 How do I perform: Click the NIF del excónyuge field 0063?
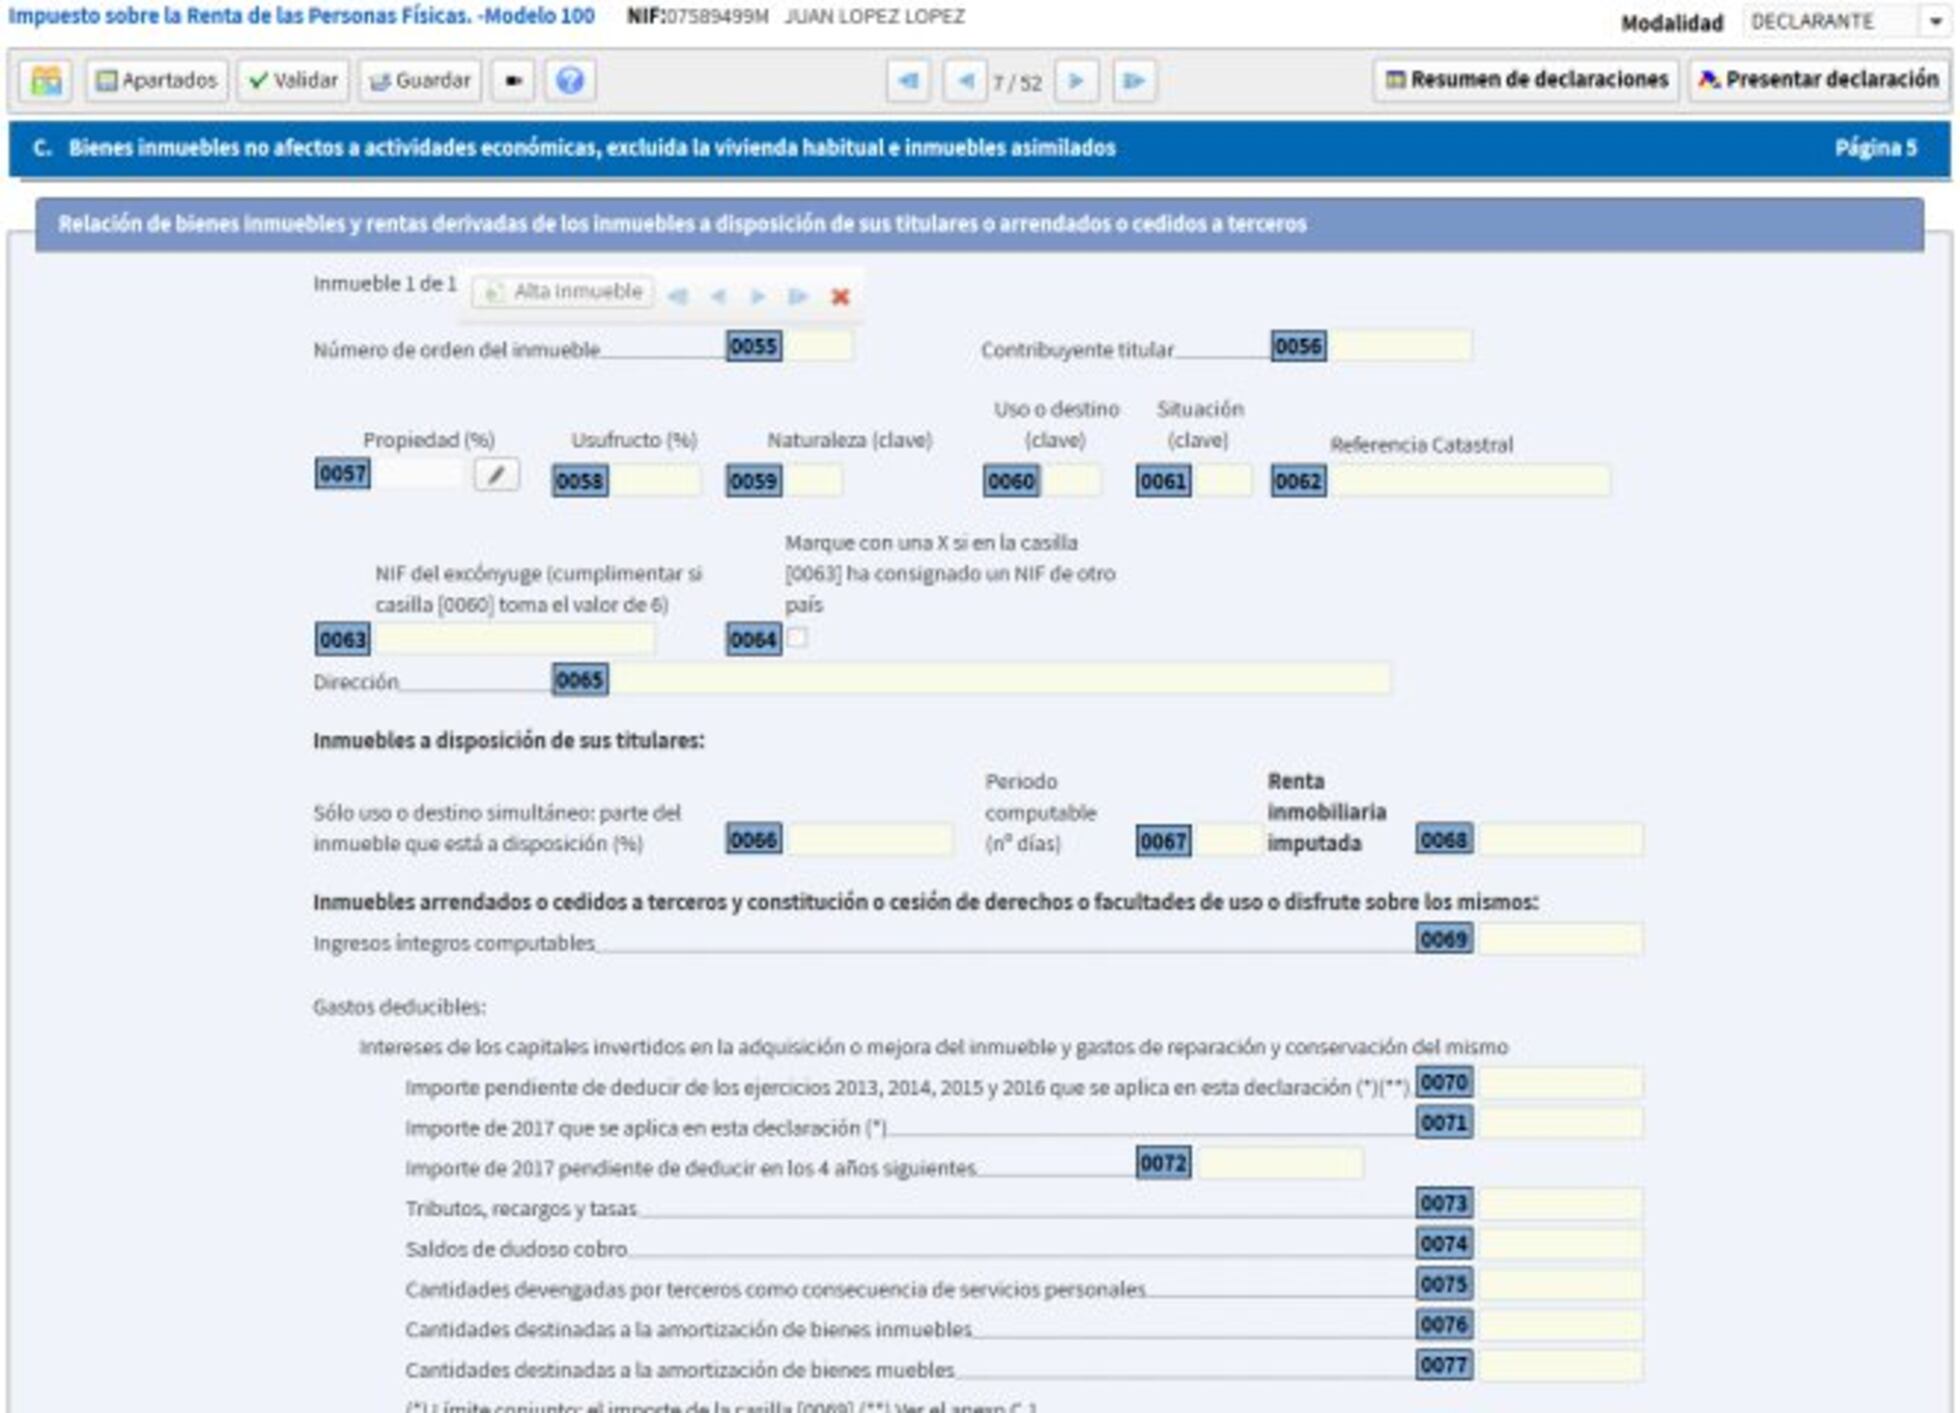point(514,639)
